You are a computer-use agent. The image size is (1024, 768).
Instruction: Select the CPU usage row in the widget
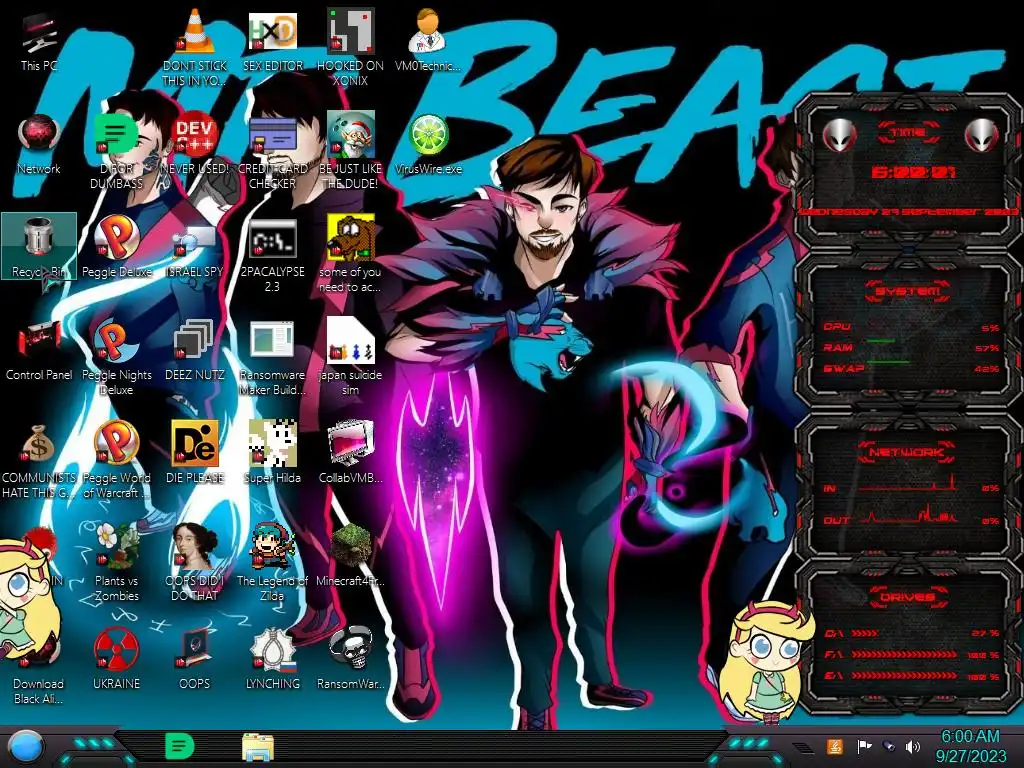coord(912,327)
